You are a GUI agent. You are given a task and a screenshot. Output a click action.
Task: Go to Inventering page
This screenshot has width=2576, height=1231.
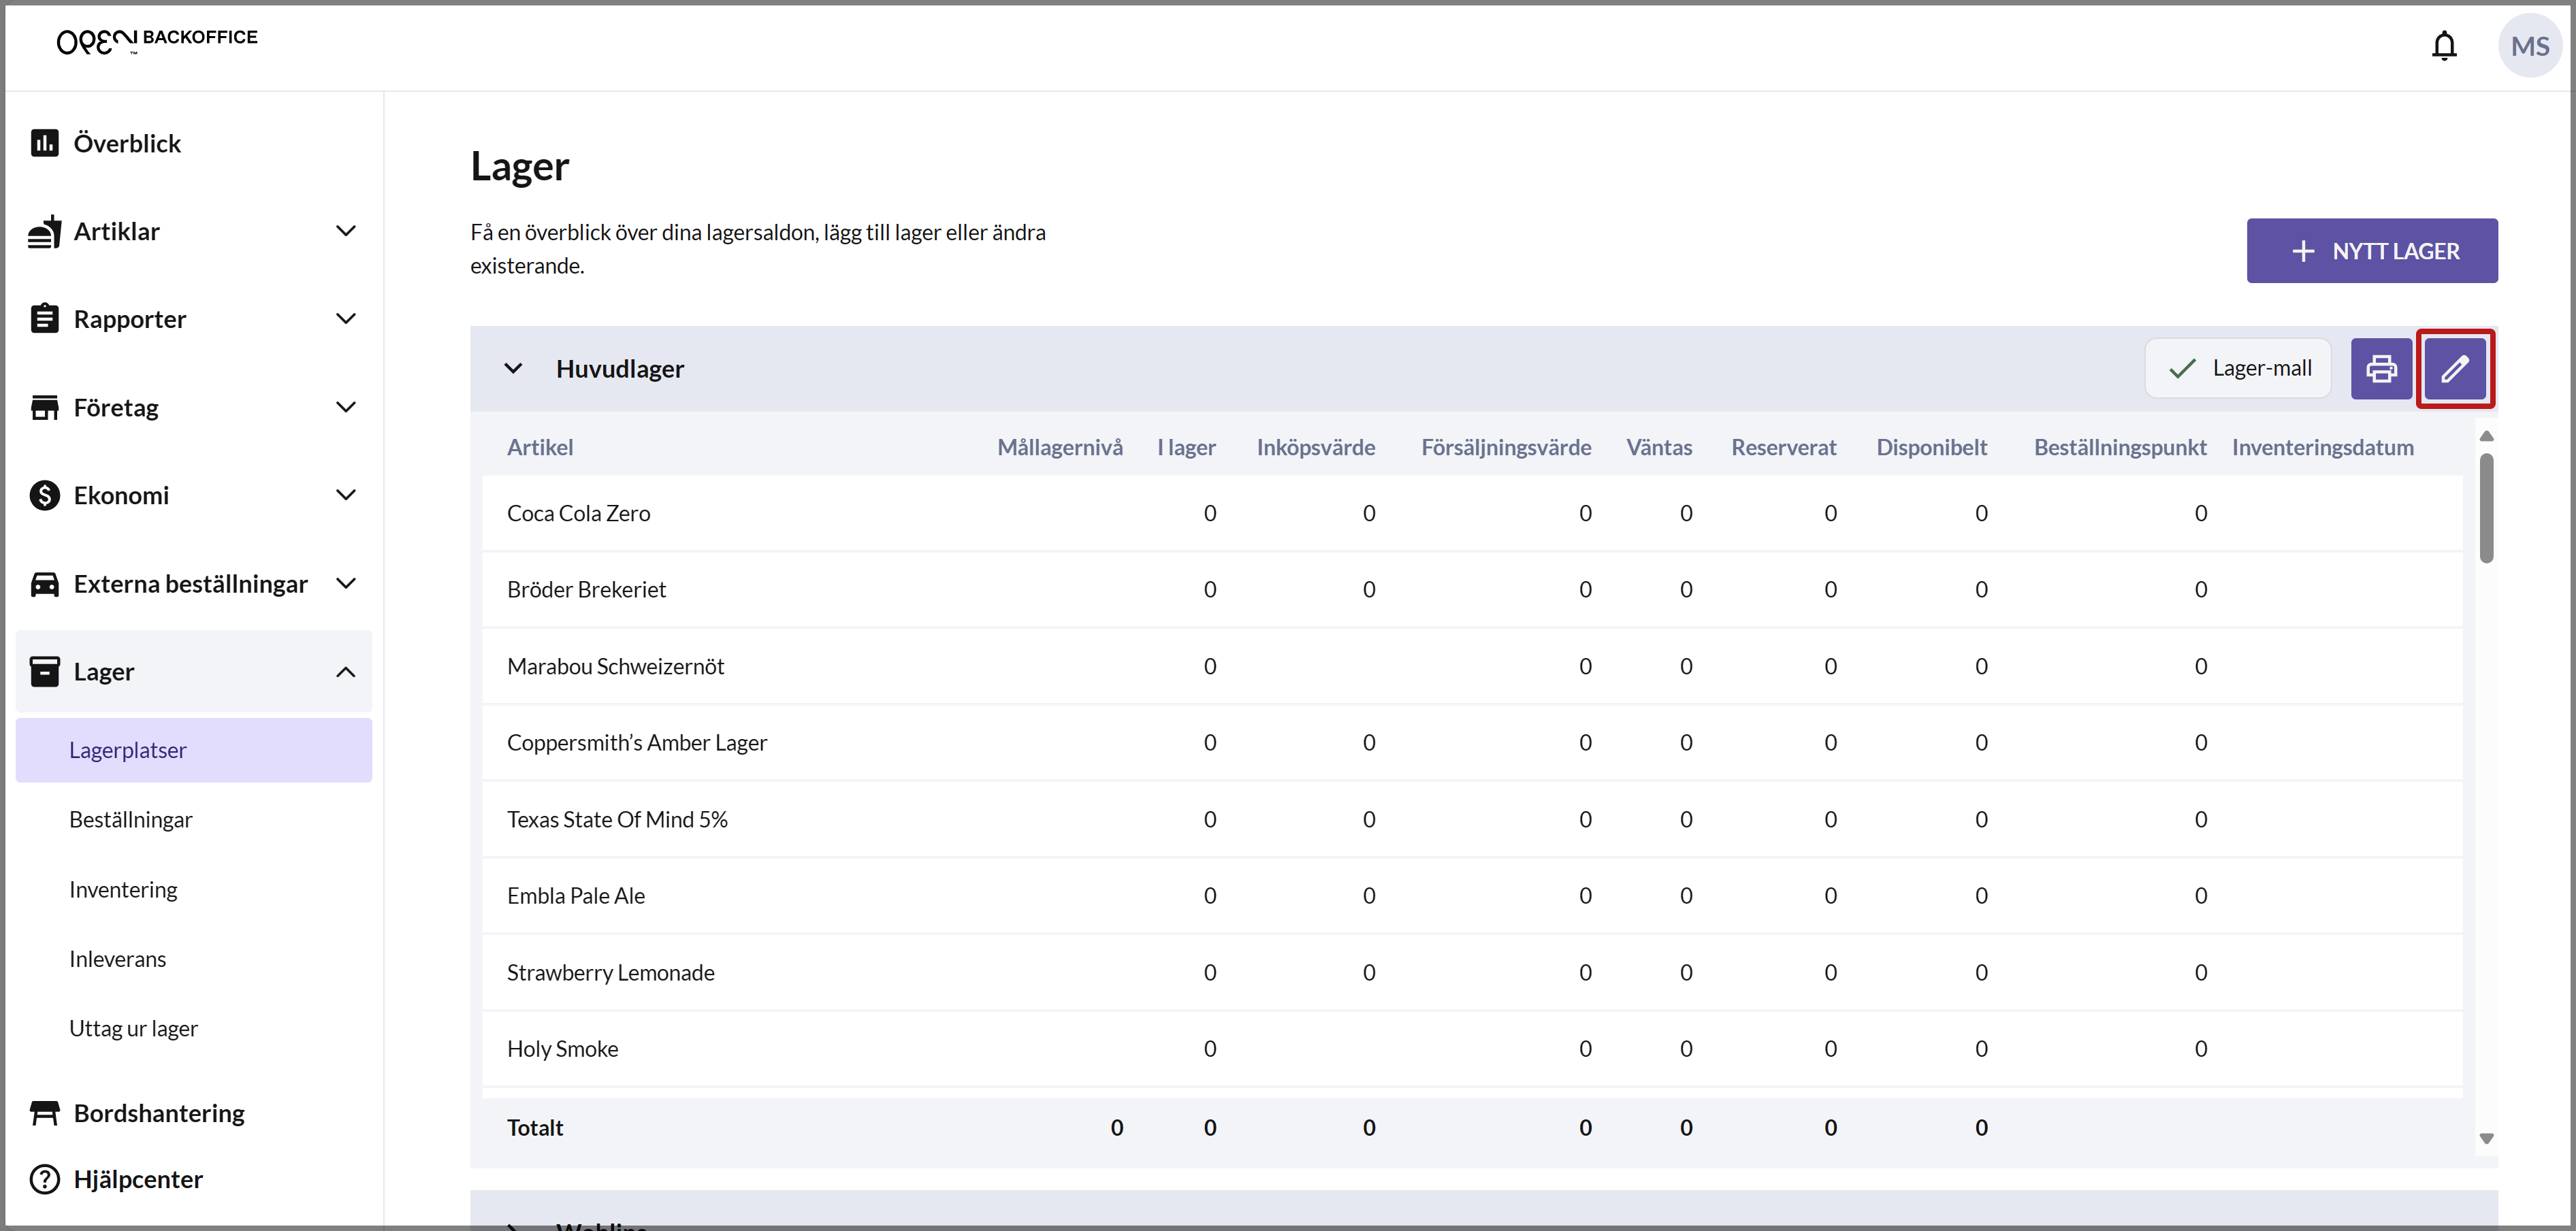tap(123, 889)
